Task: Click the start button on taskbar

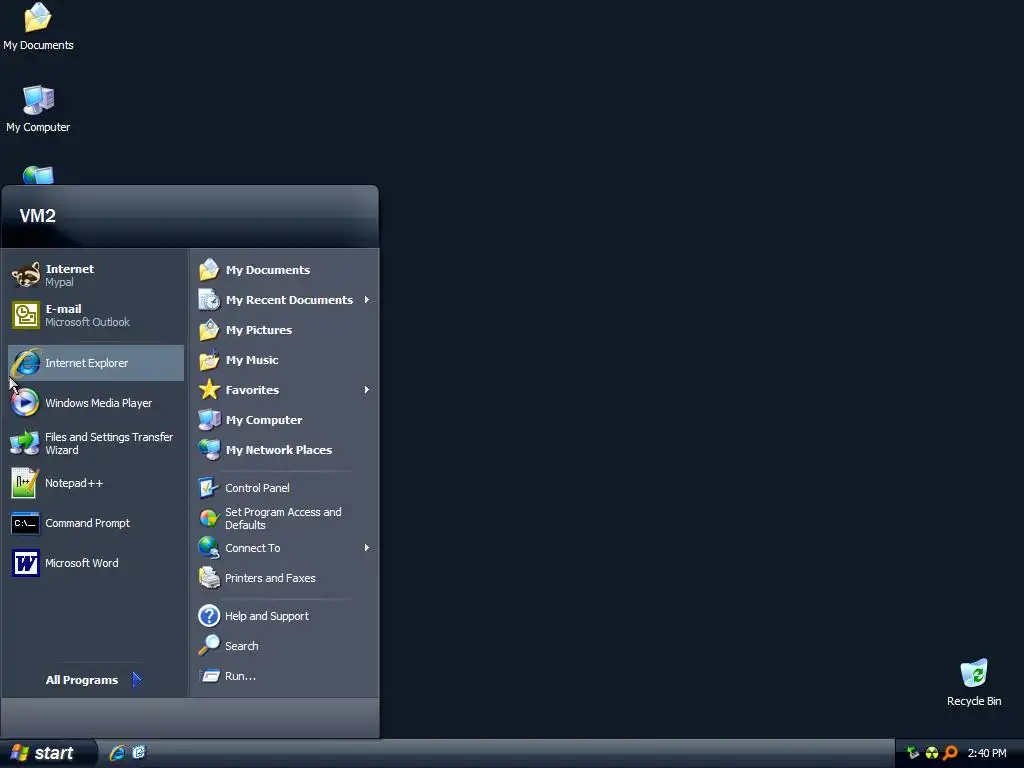Action: 47,754
